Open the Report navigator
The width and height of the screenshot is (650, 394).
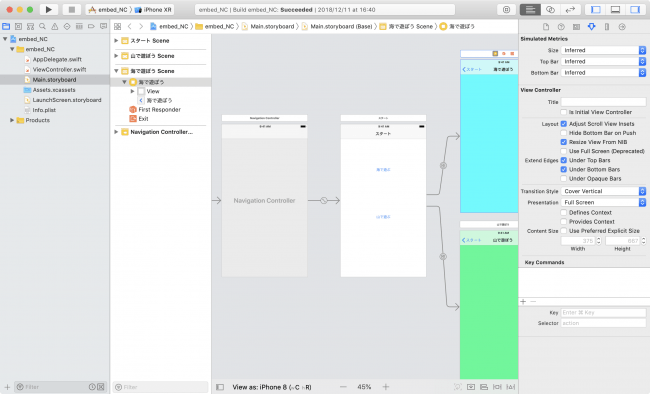pos(103,27)
